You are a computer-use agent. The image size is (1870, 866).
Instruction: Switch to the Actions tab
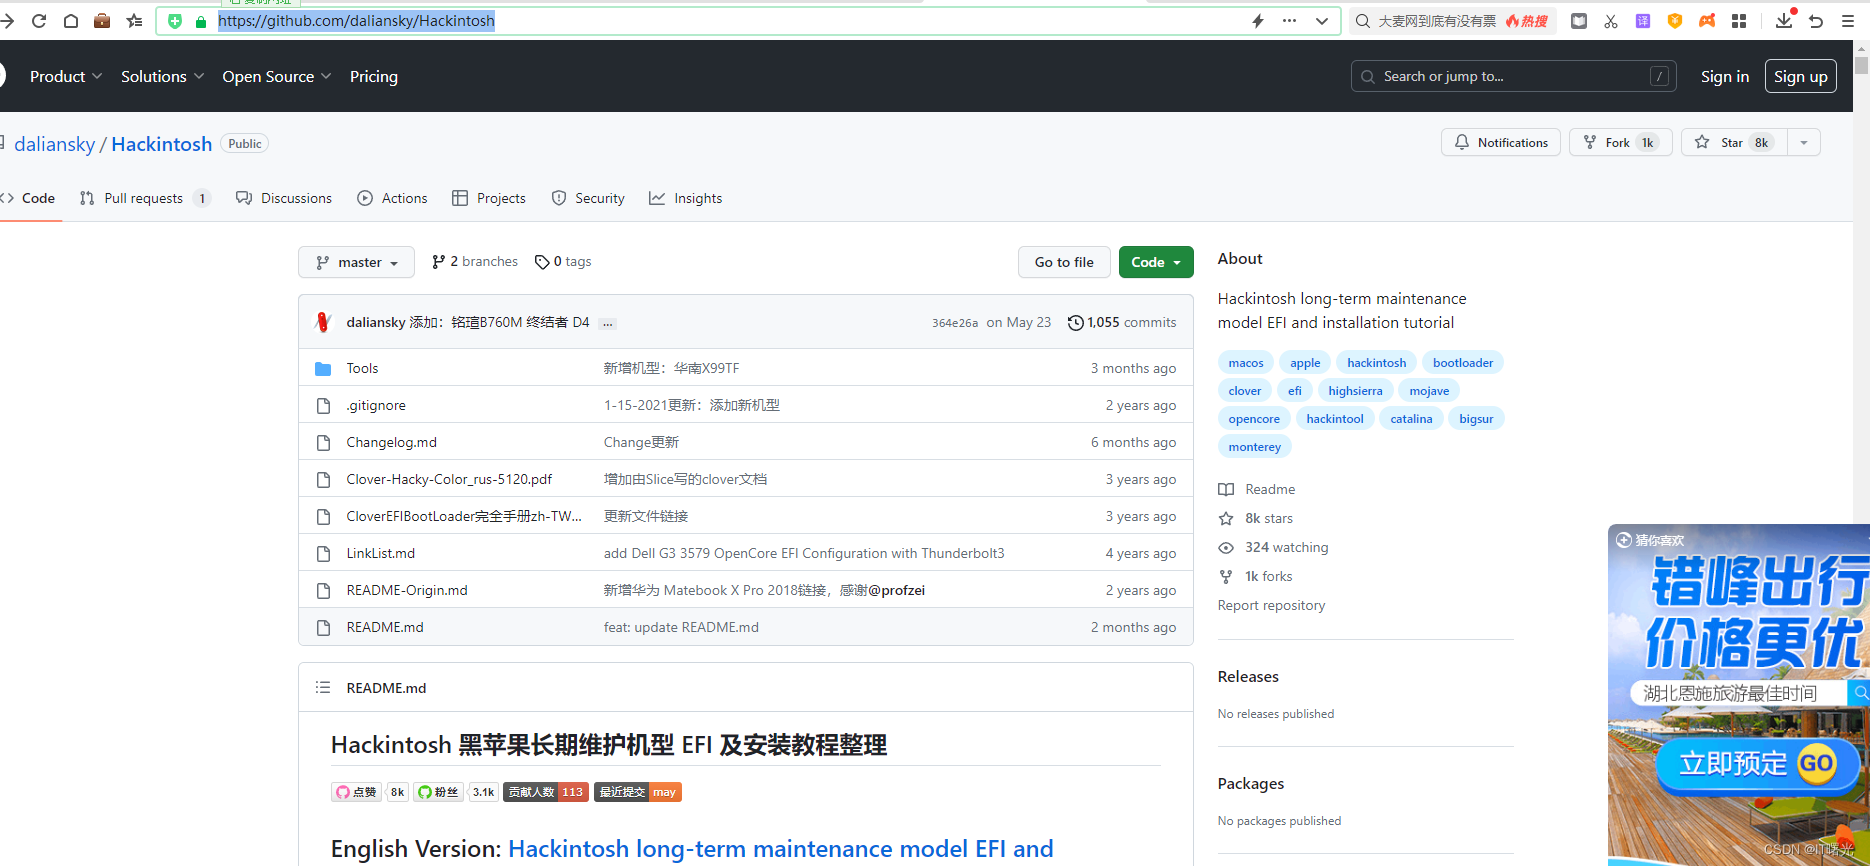point(392,198)
